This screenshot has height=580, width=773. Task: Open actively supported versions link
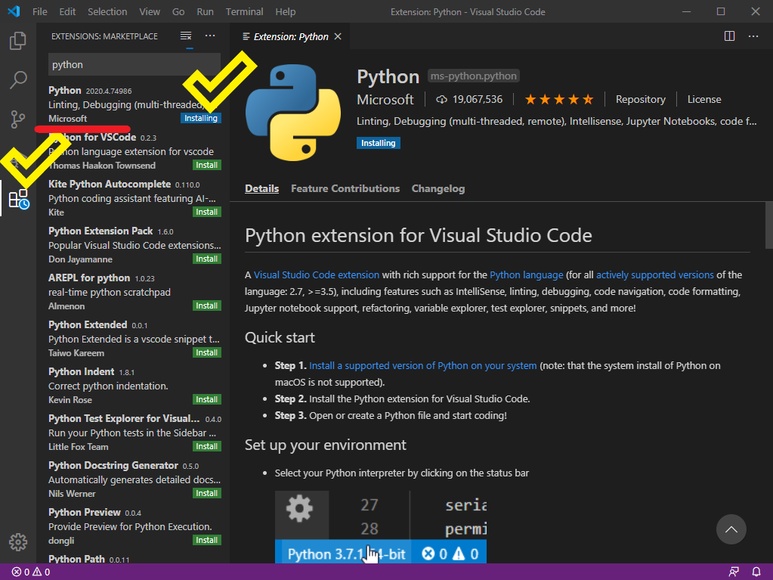click(x=655, y=275)
